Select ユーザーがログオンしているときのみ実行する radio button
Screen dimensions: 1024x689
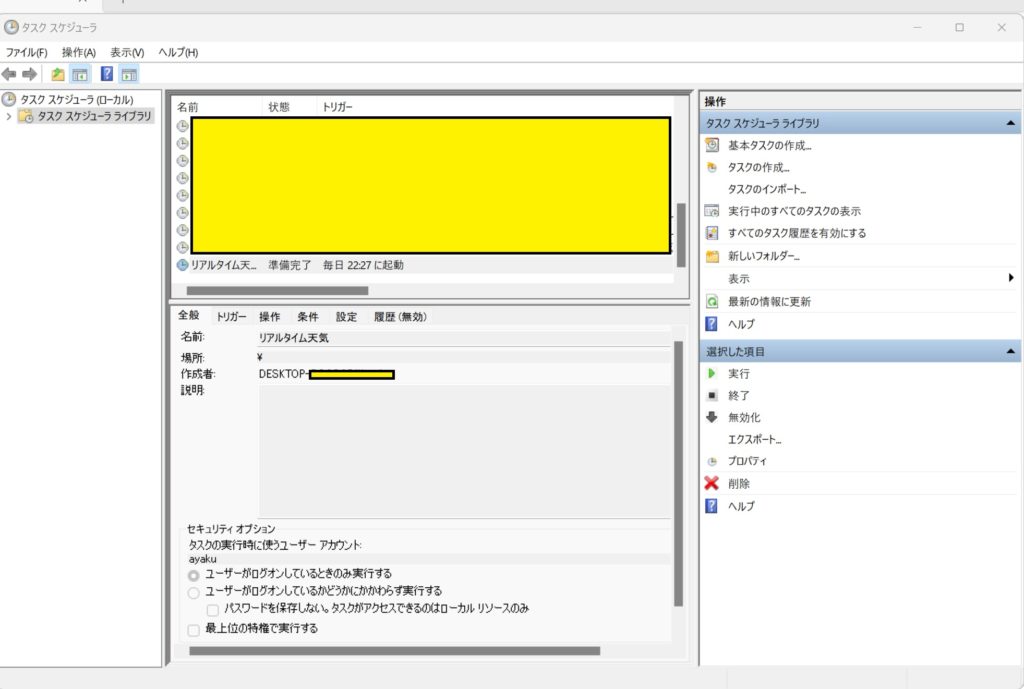194,574
